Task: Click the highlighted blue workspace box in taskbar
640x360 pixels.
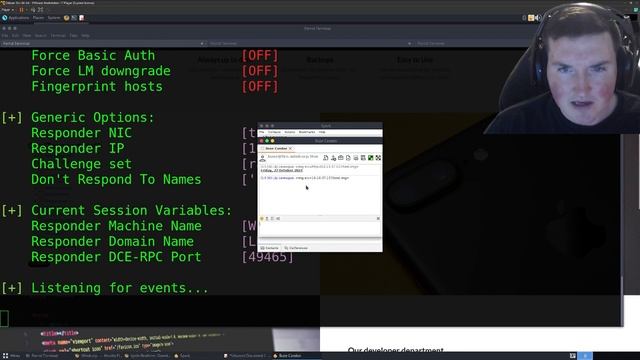Action: pyautogui.click(x=585, y=356)
